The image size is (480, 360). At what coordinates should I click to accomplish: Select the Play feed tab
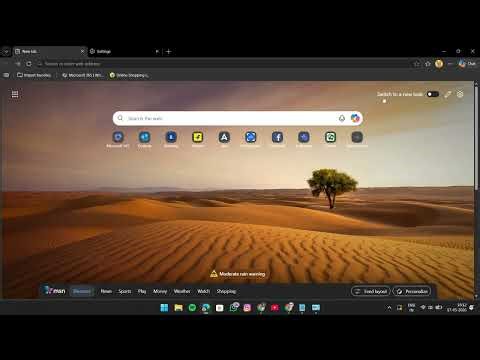(x=142, y=291)
